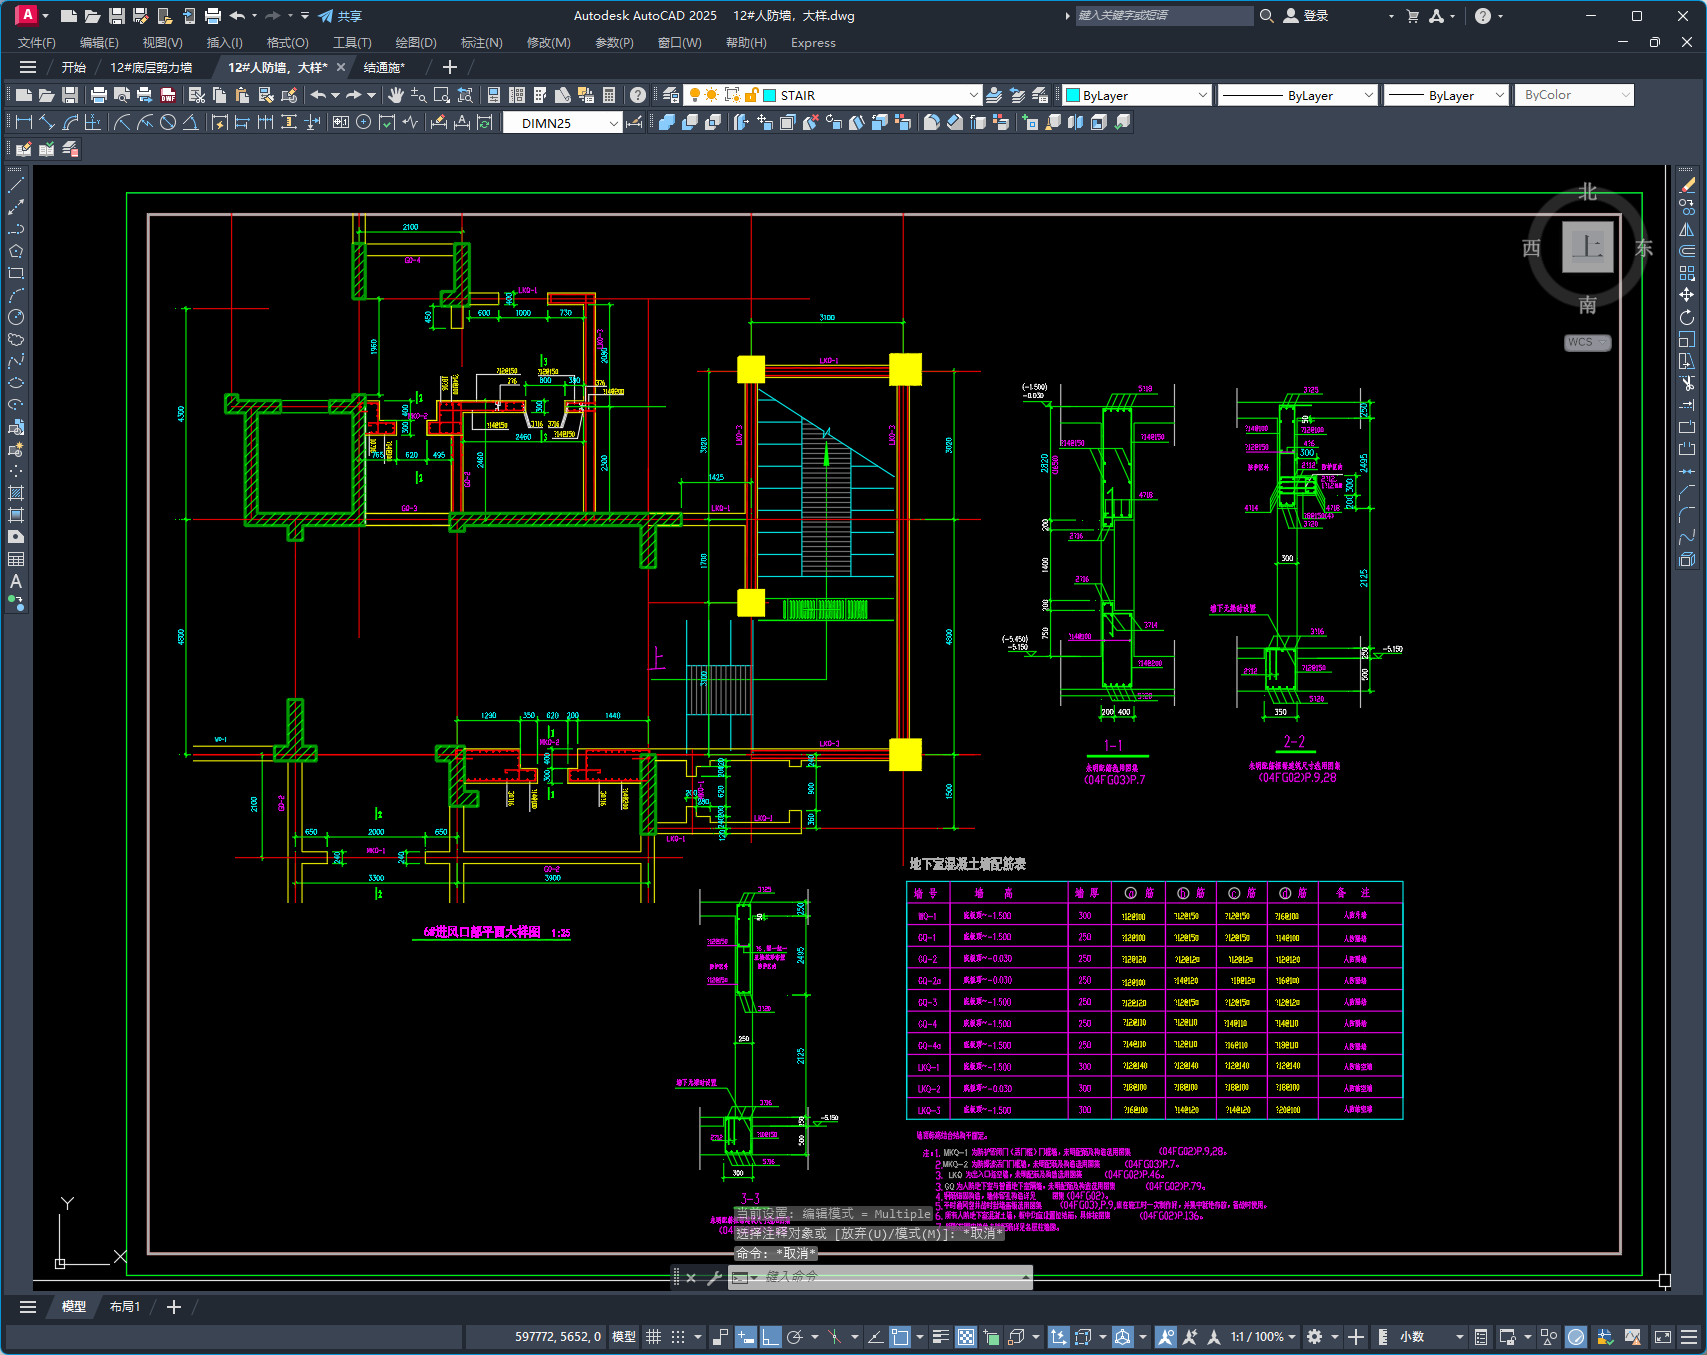Click the Plot printer icon
This screenshot has width=1707, height=1355.
[98, 95]
